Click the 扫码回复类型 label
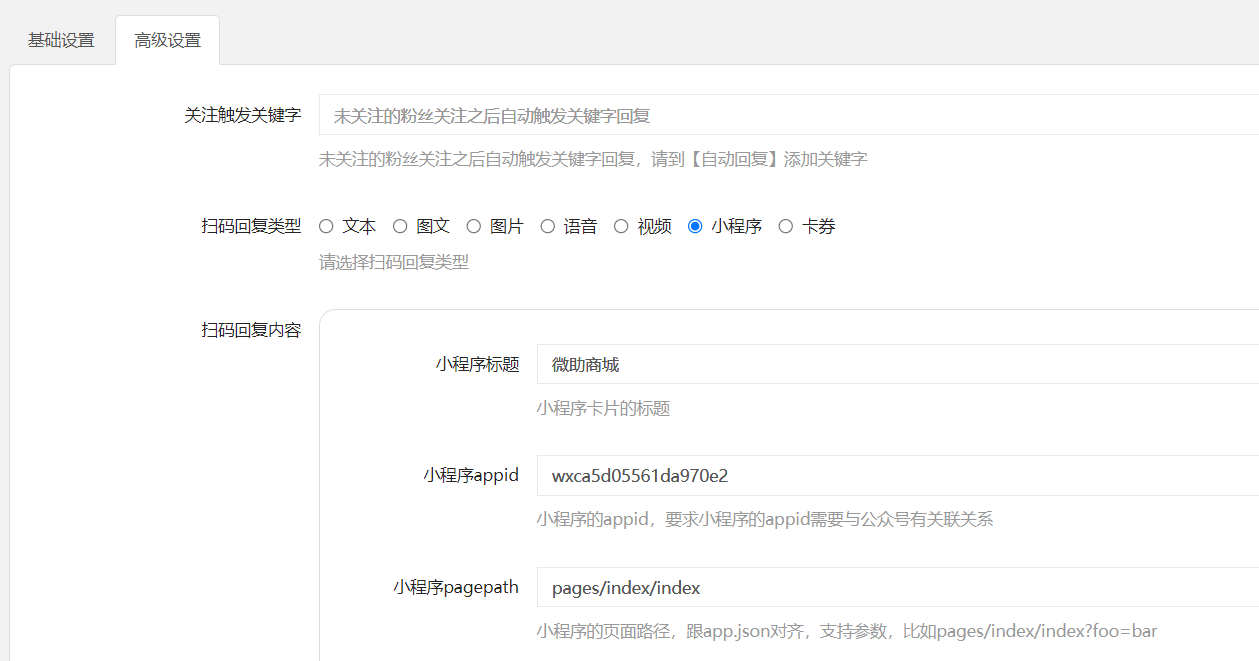 click(x=251, y=226)
